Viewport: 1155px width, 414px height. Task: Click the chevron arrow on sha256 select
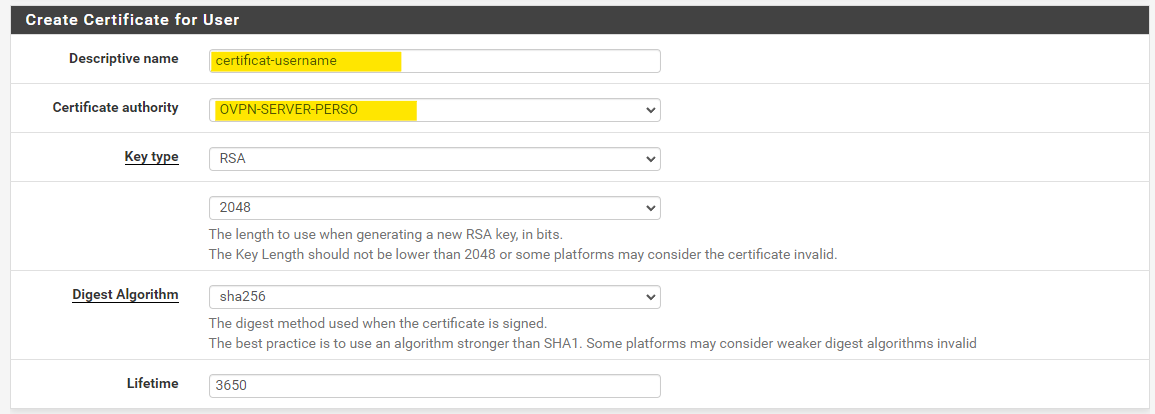[x=650, y=297]
